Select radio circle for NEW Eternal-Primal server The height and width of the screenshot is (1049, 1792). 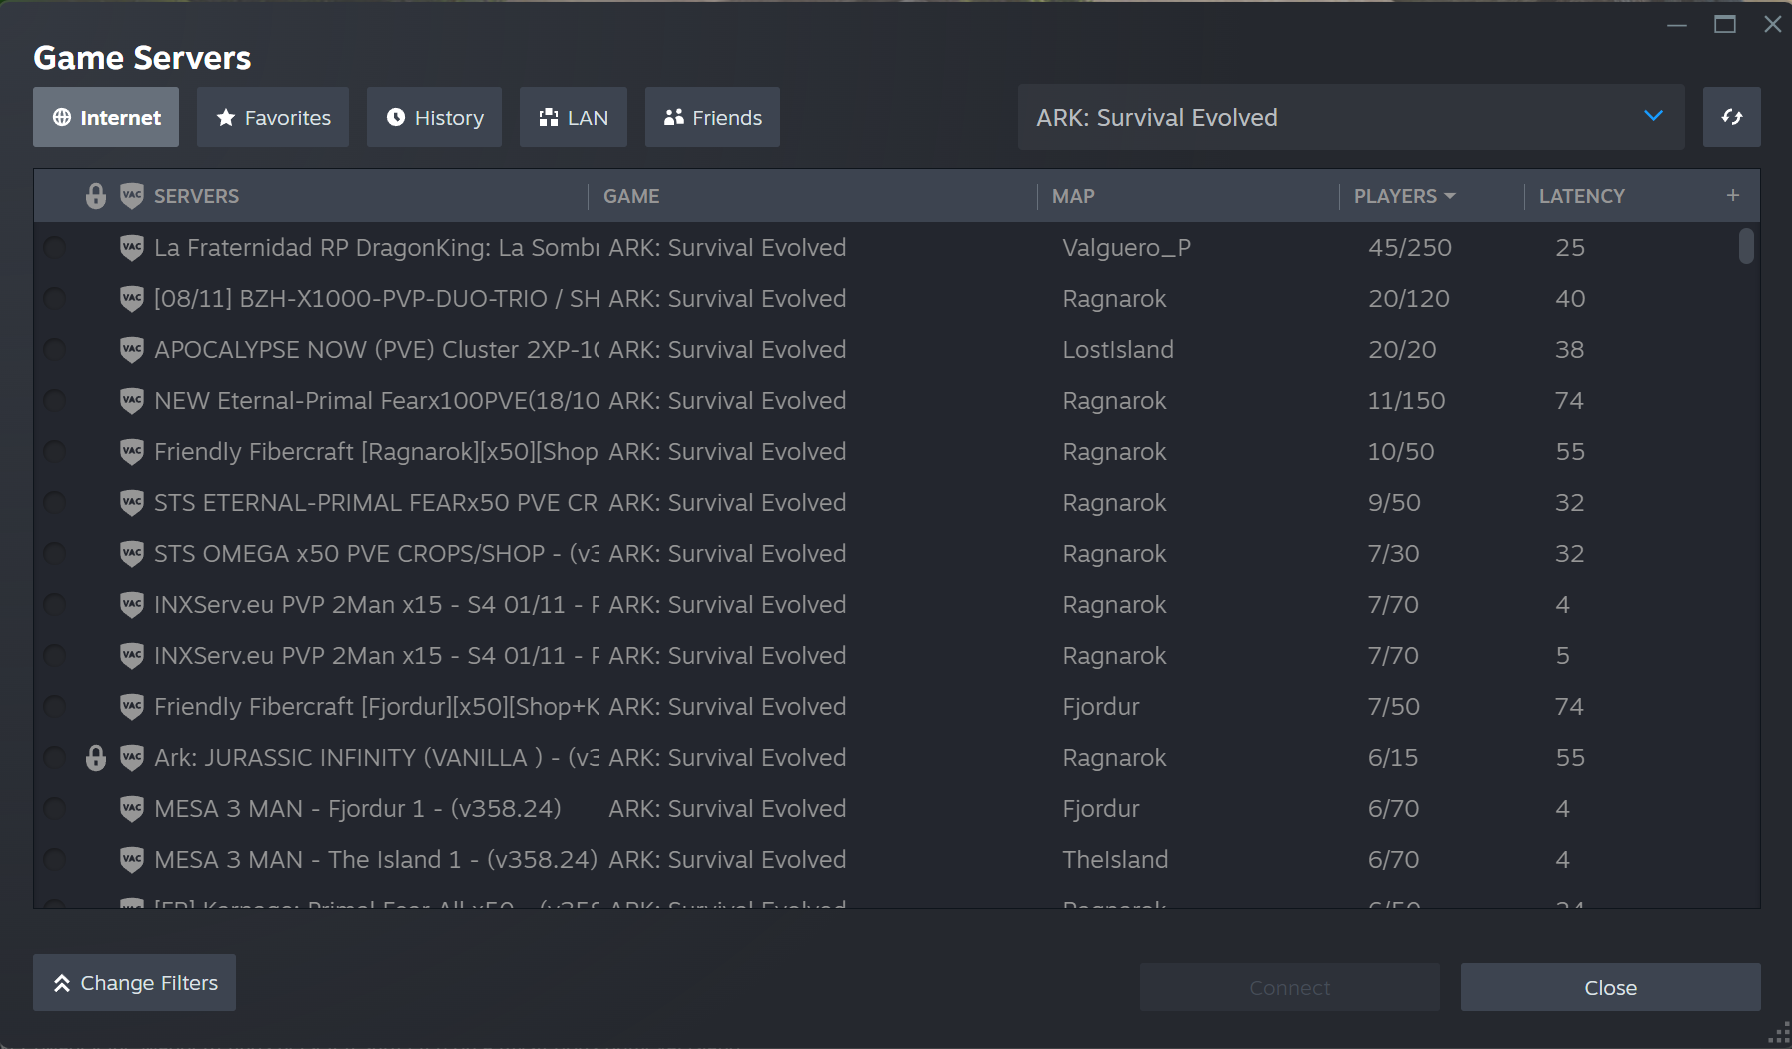[55, 400]
